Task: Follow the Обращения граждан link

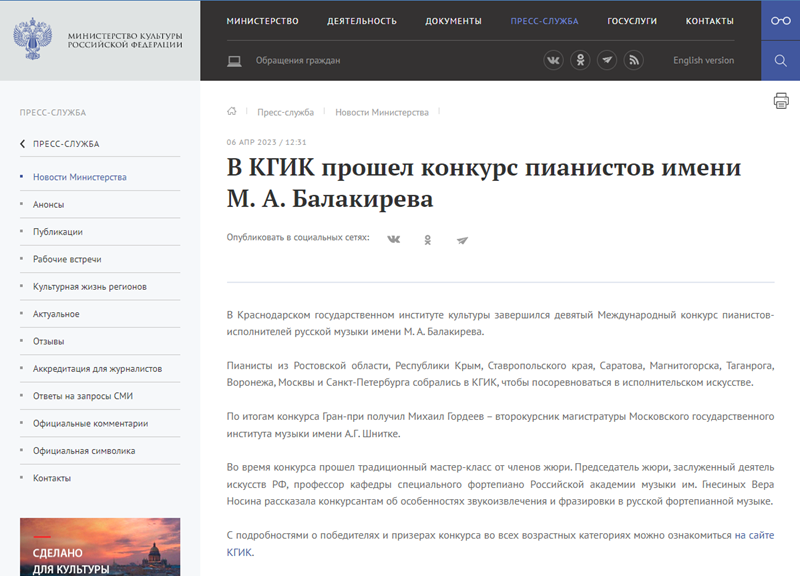Action: pyautogui.click(x=298, y=60)
